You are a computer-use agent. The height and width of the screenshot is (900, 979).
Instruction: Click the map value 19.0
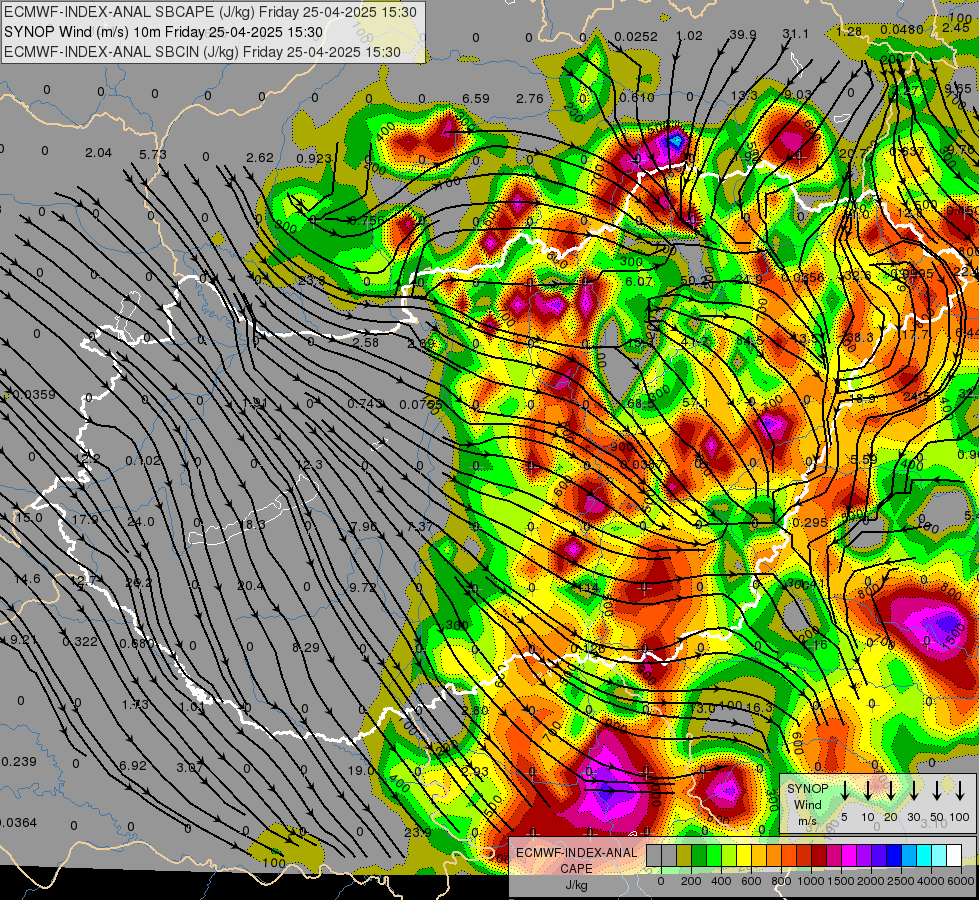tap(360, 771)
